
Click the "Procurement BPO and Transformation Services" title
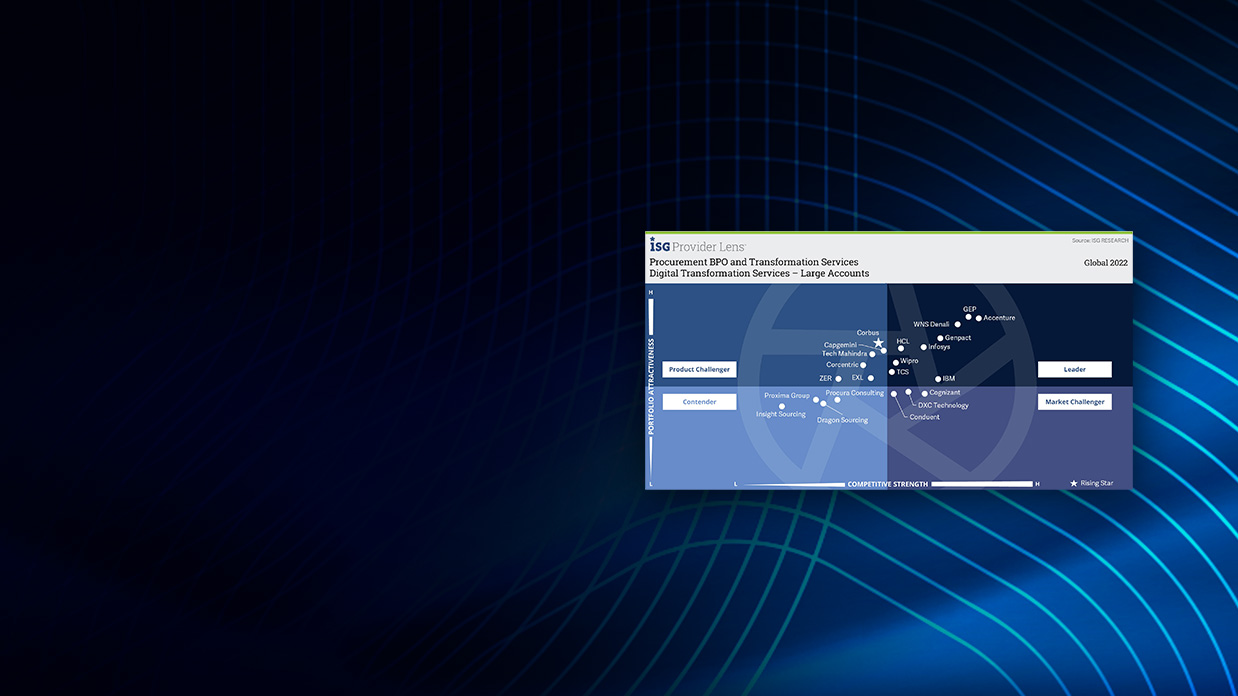point(754,262)
